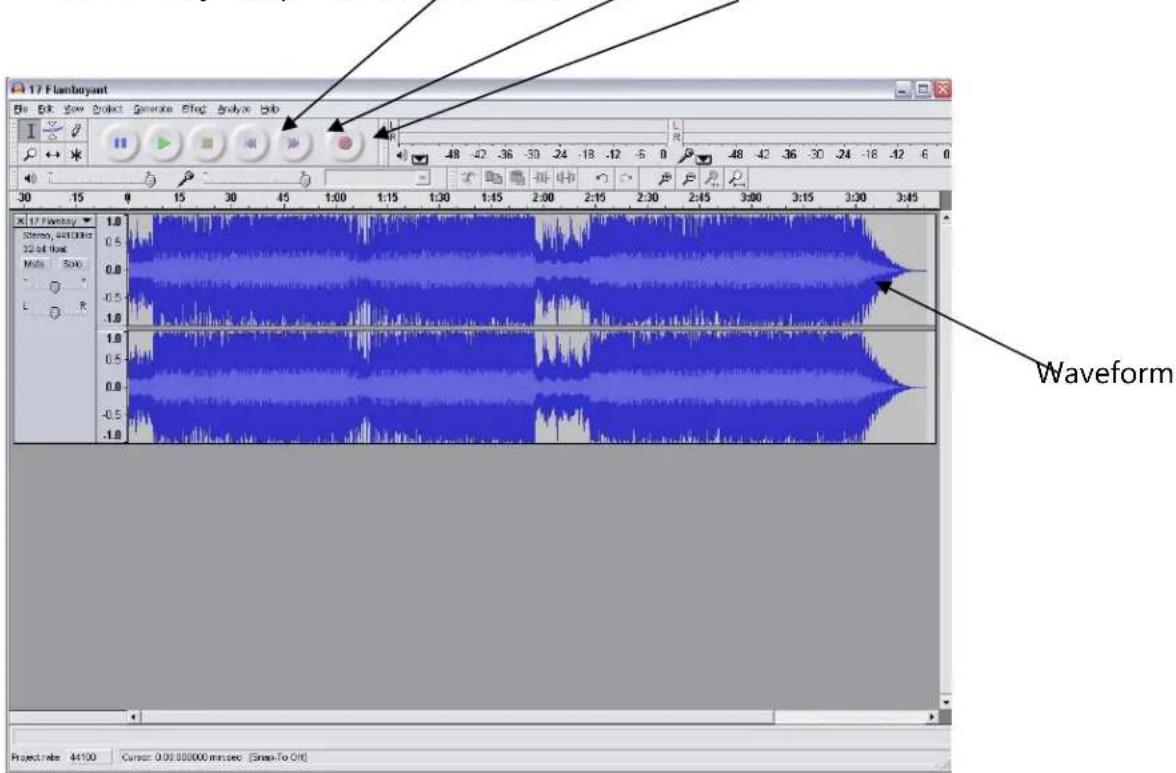Click the Snap-To Off status text
The image size is (1176, 773).
[x=278, y=758]
